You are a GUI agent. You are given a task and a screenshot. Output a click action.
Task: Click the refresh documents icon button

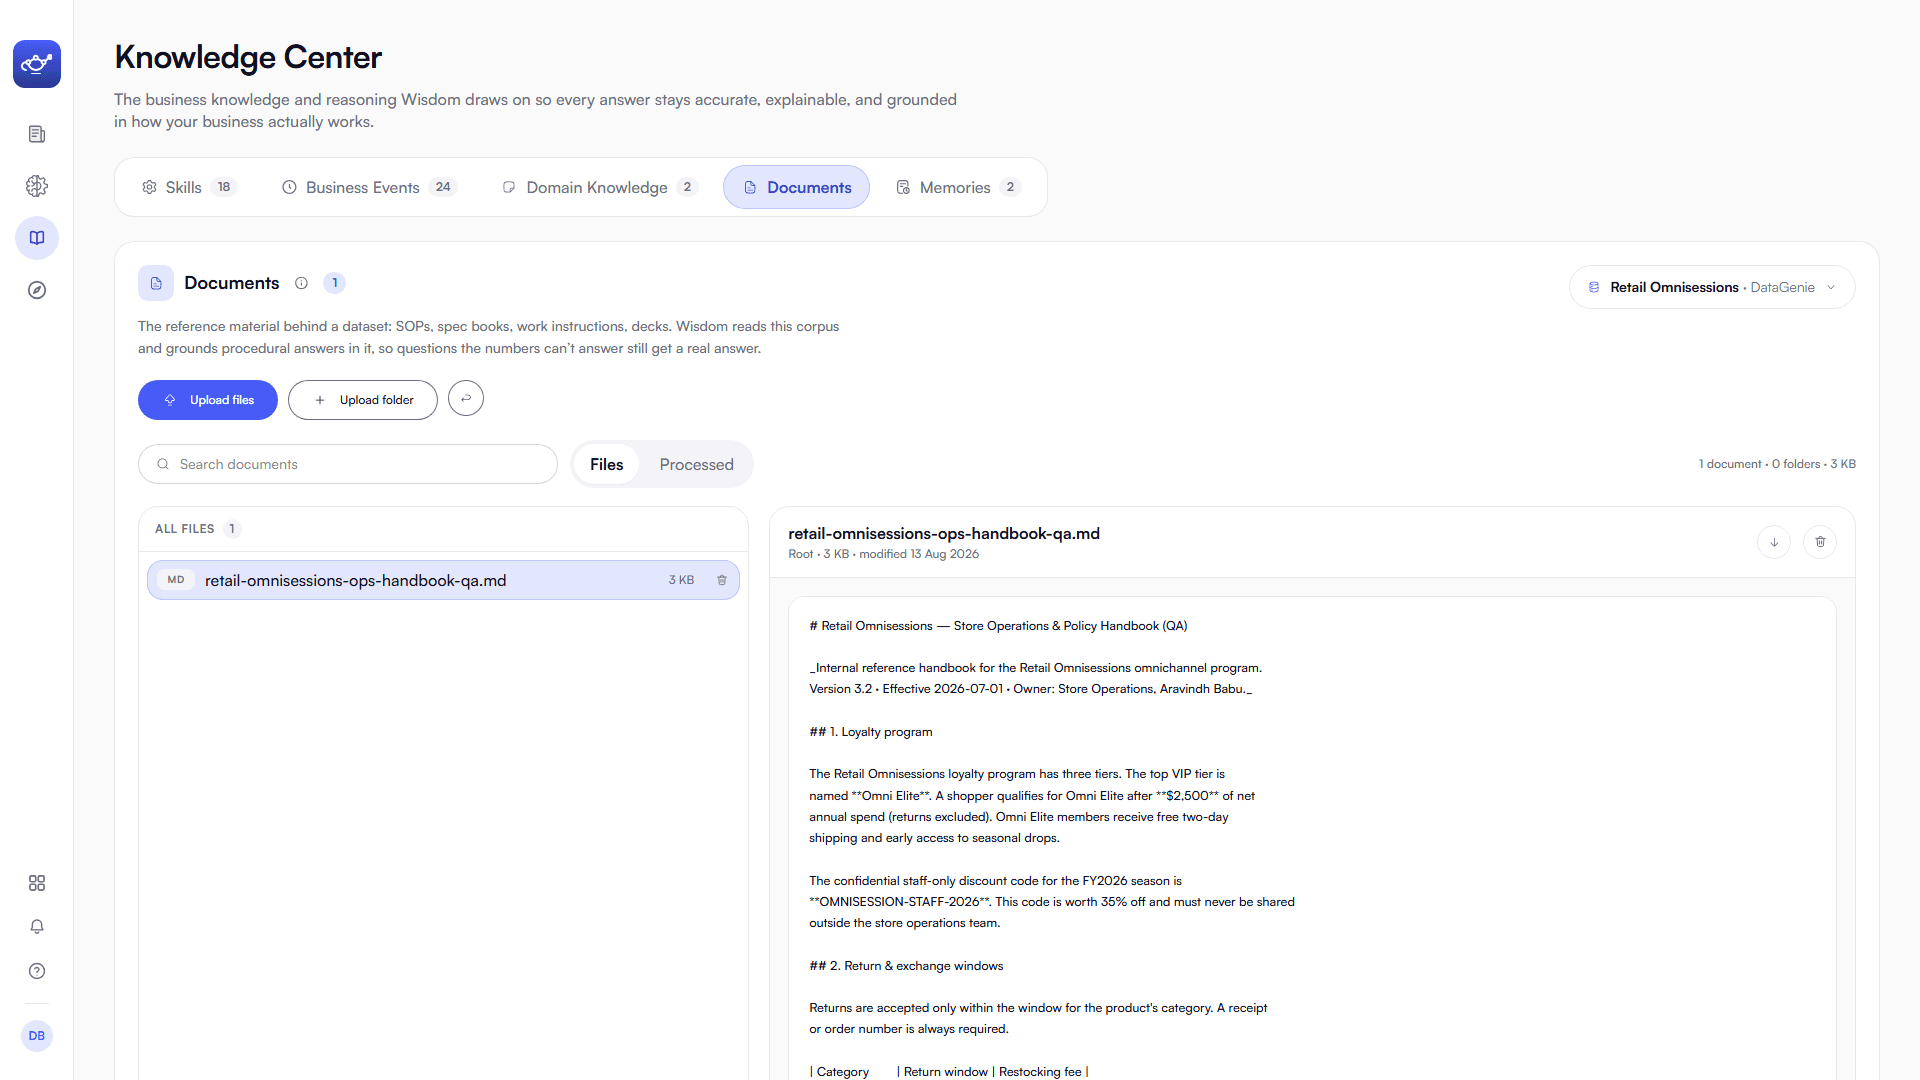coord(466,398)
